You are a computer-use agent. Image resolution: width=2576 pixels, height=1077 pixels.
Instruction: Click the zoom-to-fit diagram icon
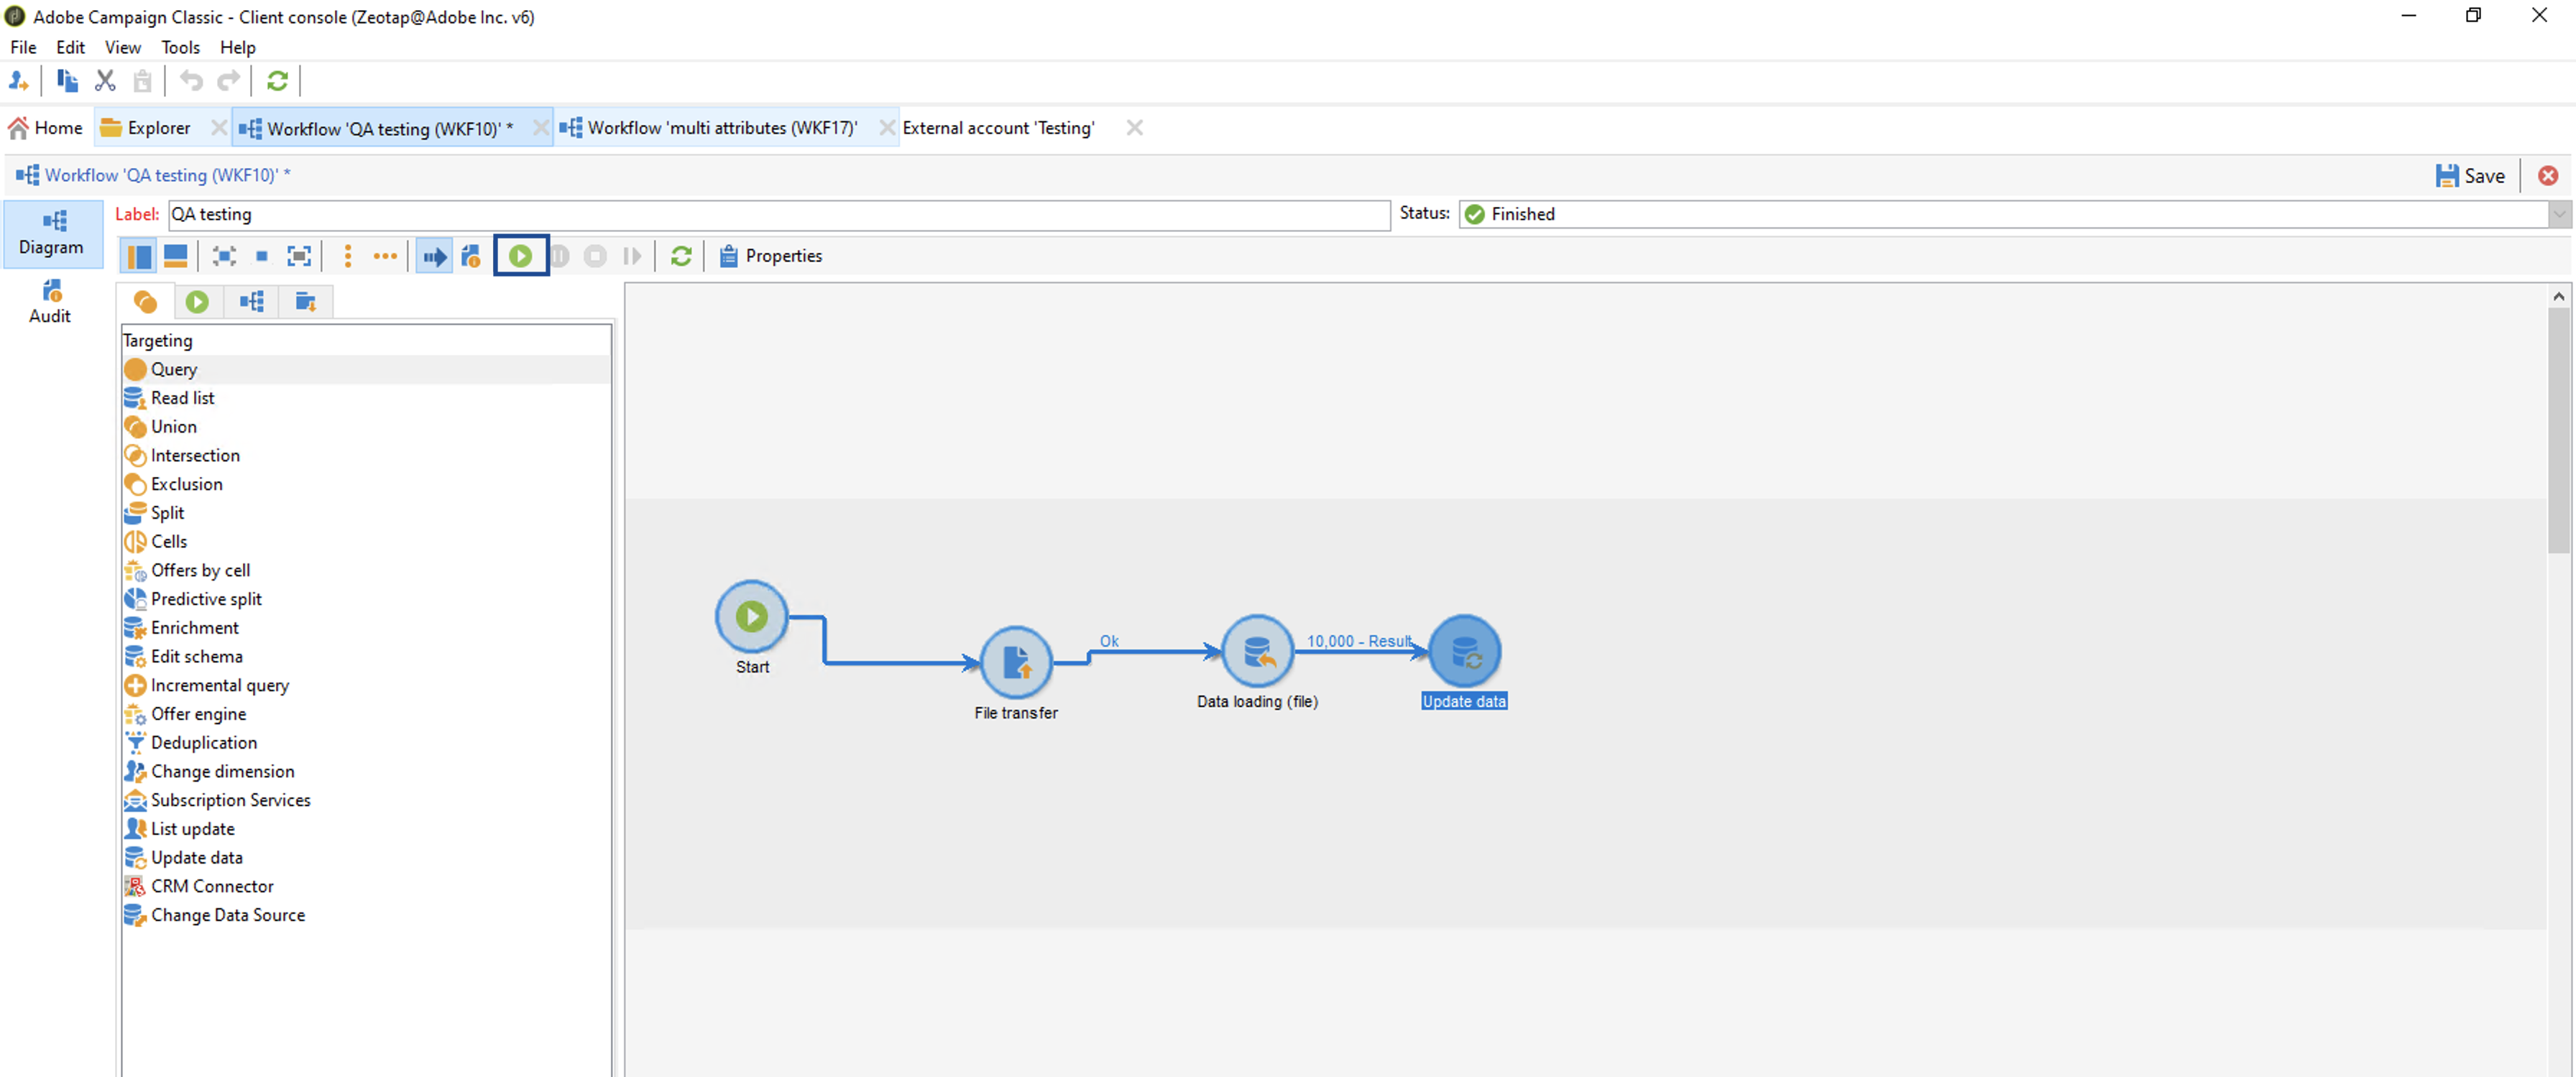(299, 256)
